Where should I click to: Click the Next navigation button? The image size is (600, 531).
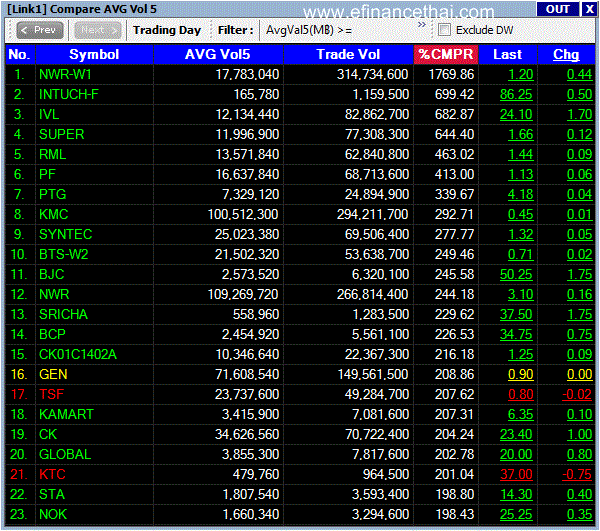click(98, 30)
